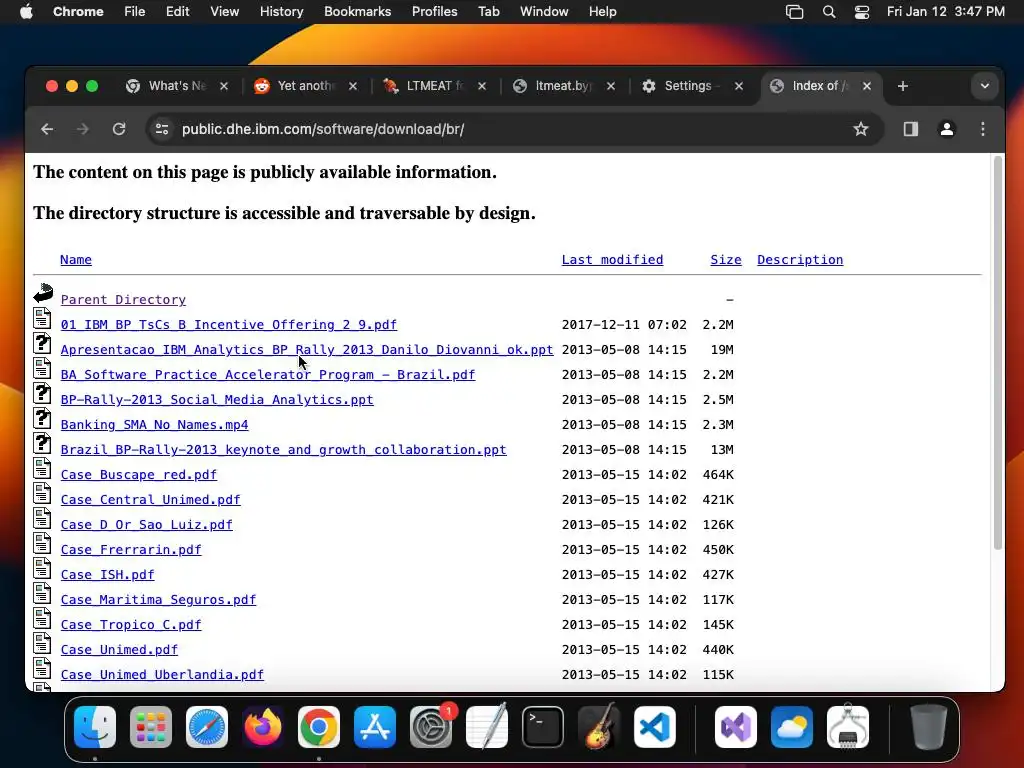
Task: Launch Visual Studio Code from the Dock
Action: click(655, 727)
